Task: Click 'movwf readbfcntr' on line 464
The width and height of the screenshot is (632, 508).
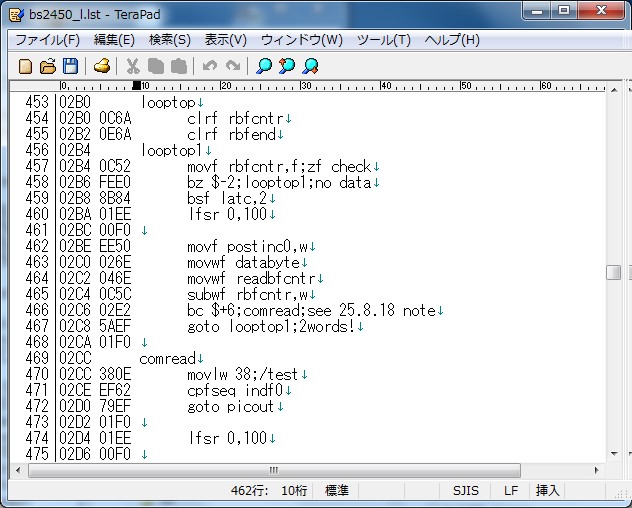Action: [x=252, y=279]
